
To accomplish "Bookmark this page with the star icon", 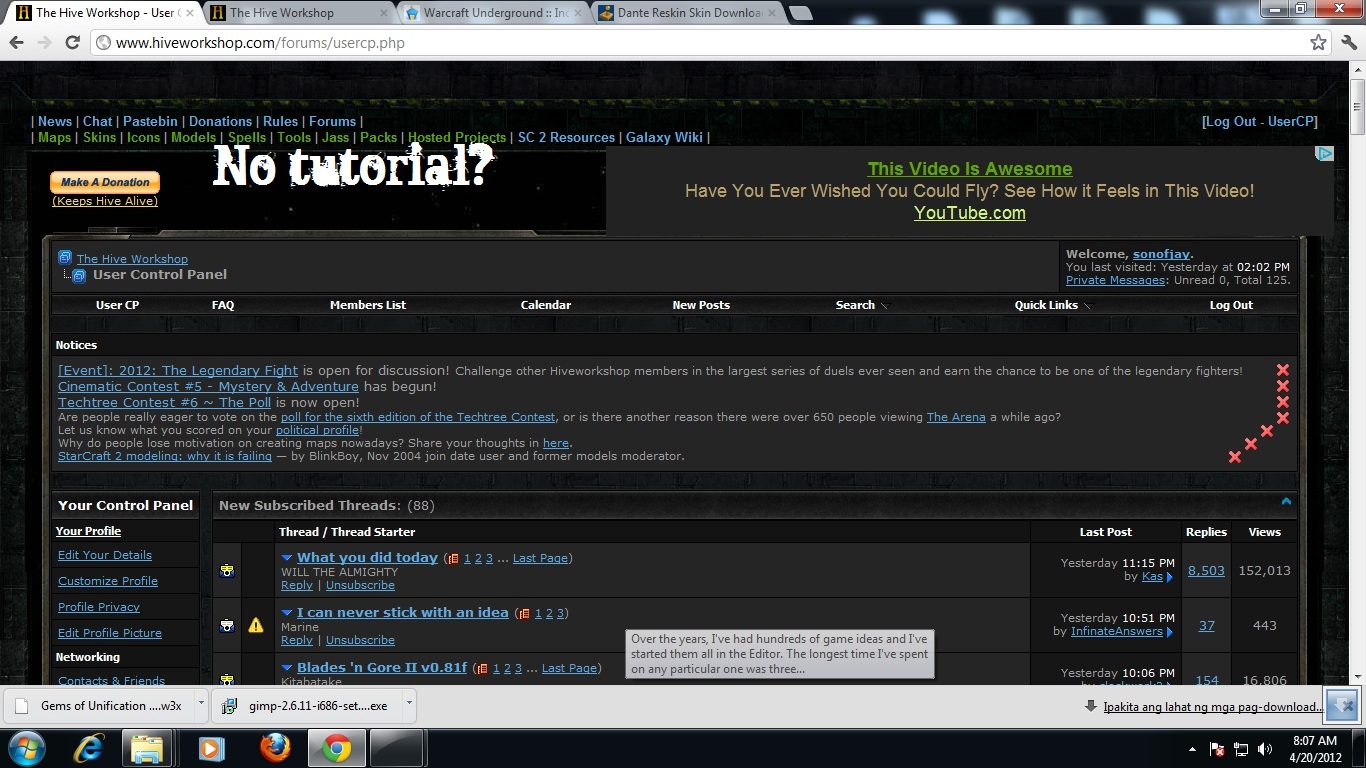I will 1318,43.
